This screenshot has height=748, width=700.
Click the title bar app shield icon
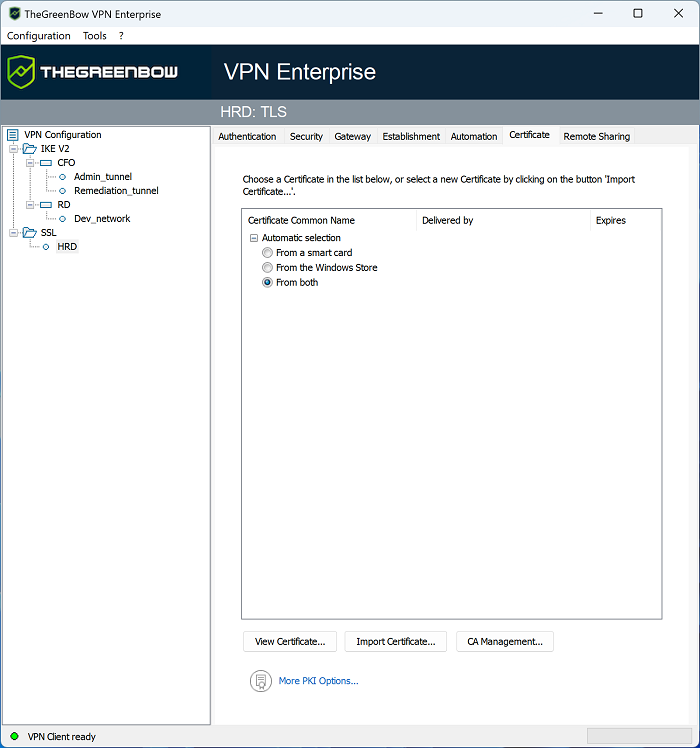(x=14, y=13)
